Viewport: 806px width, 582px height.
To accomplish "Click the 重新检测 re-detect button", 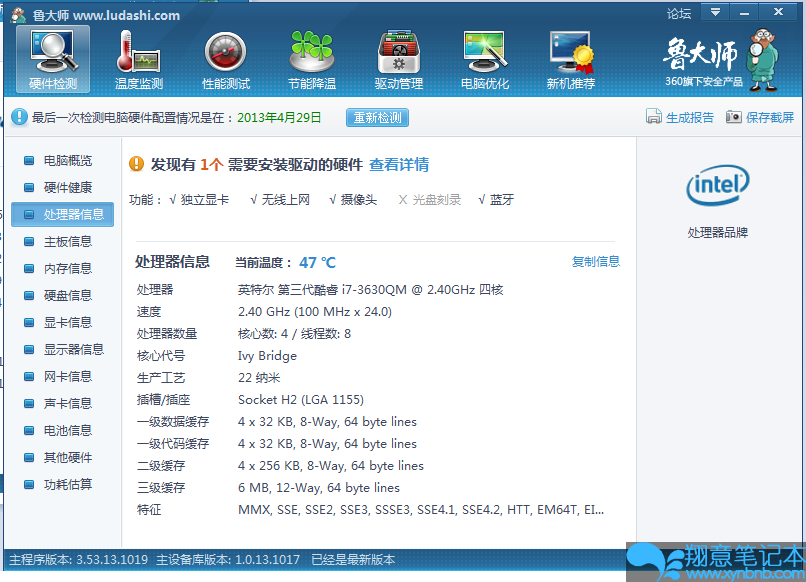I will tap(377, 118).
